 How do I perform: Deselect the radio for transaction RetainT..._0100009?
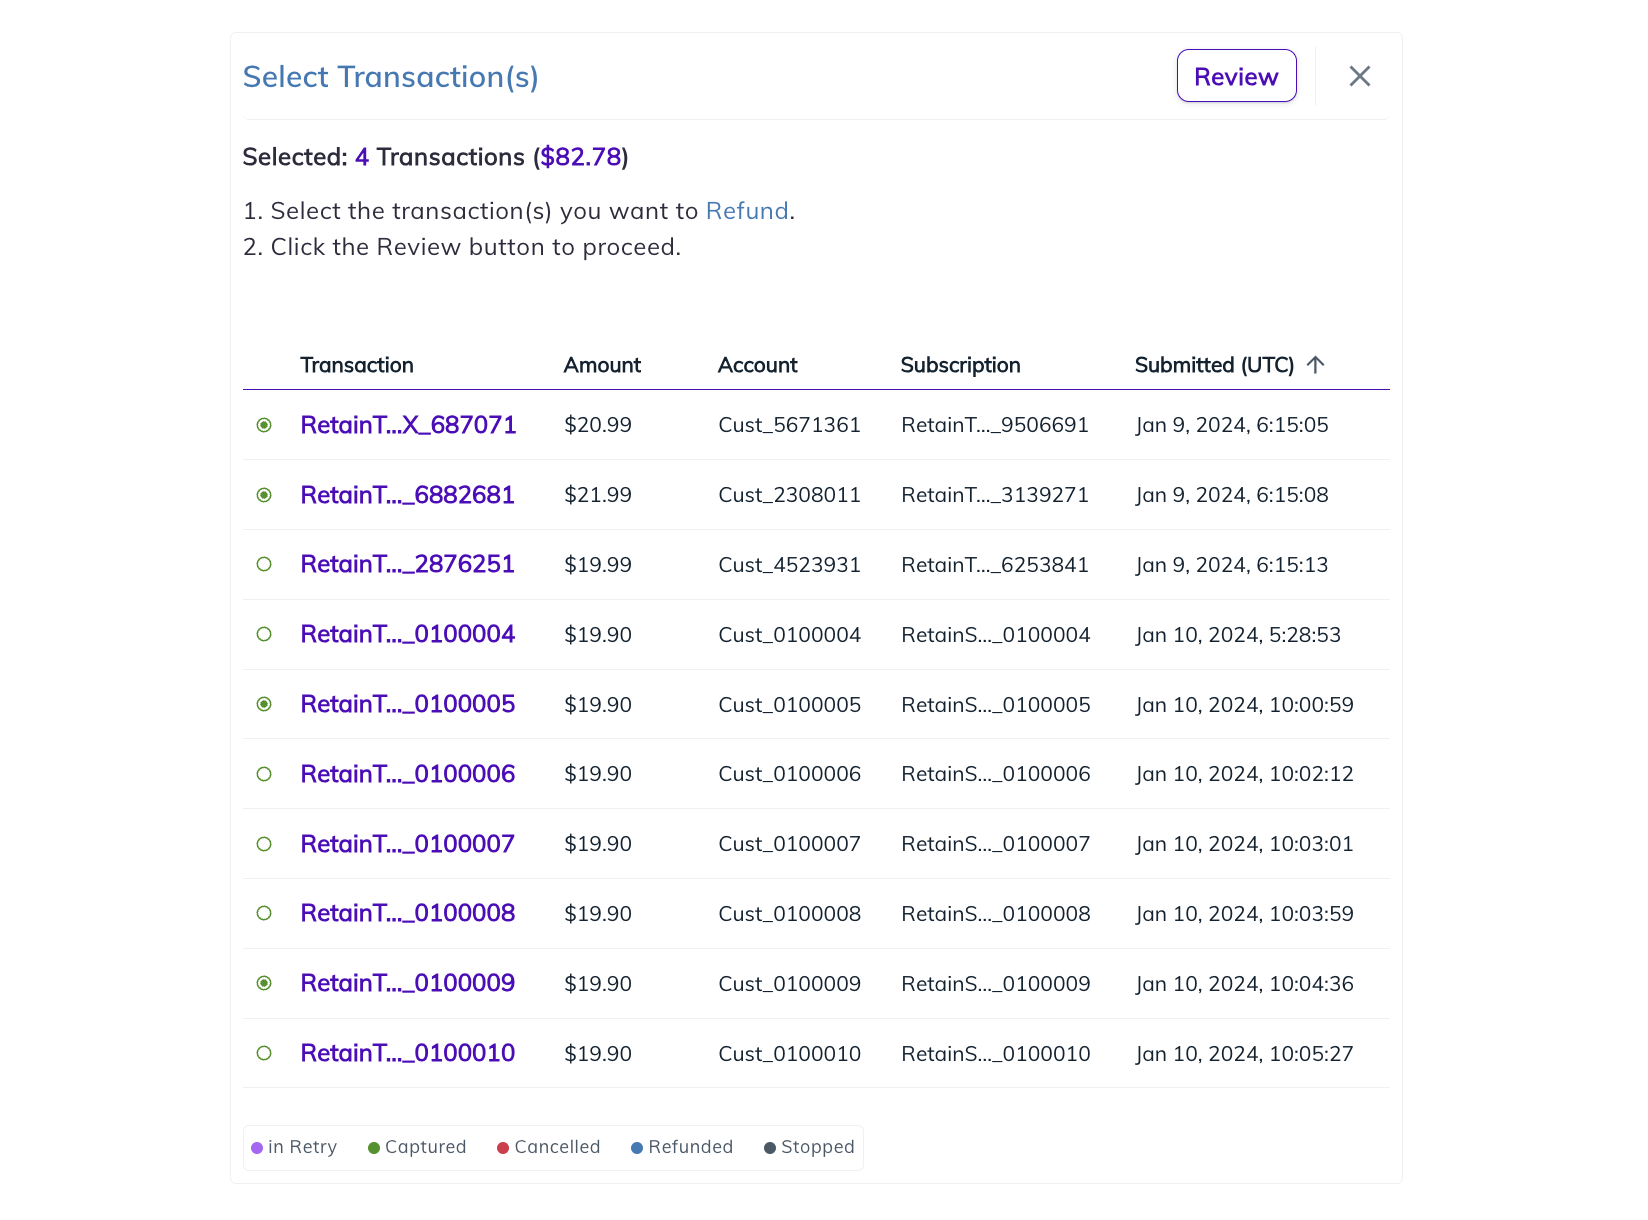(264, 983)
